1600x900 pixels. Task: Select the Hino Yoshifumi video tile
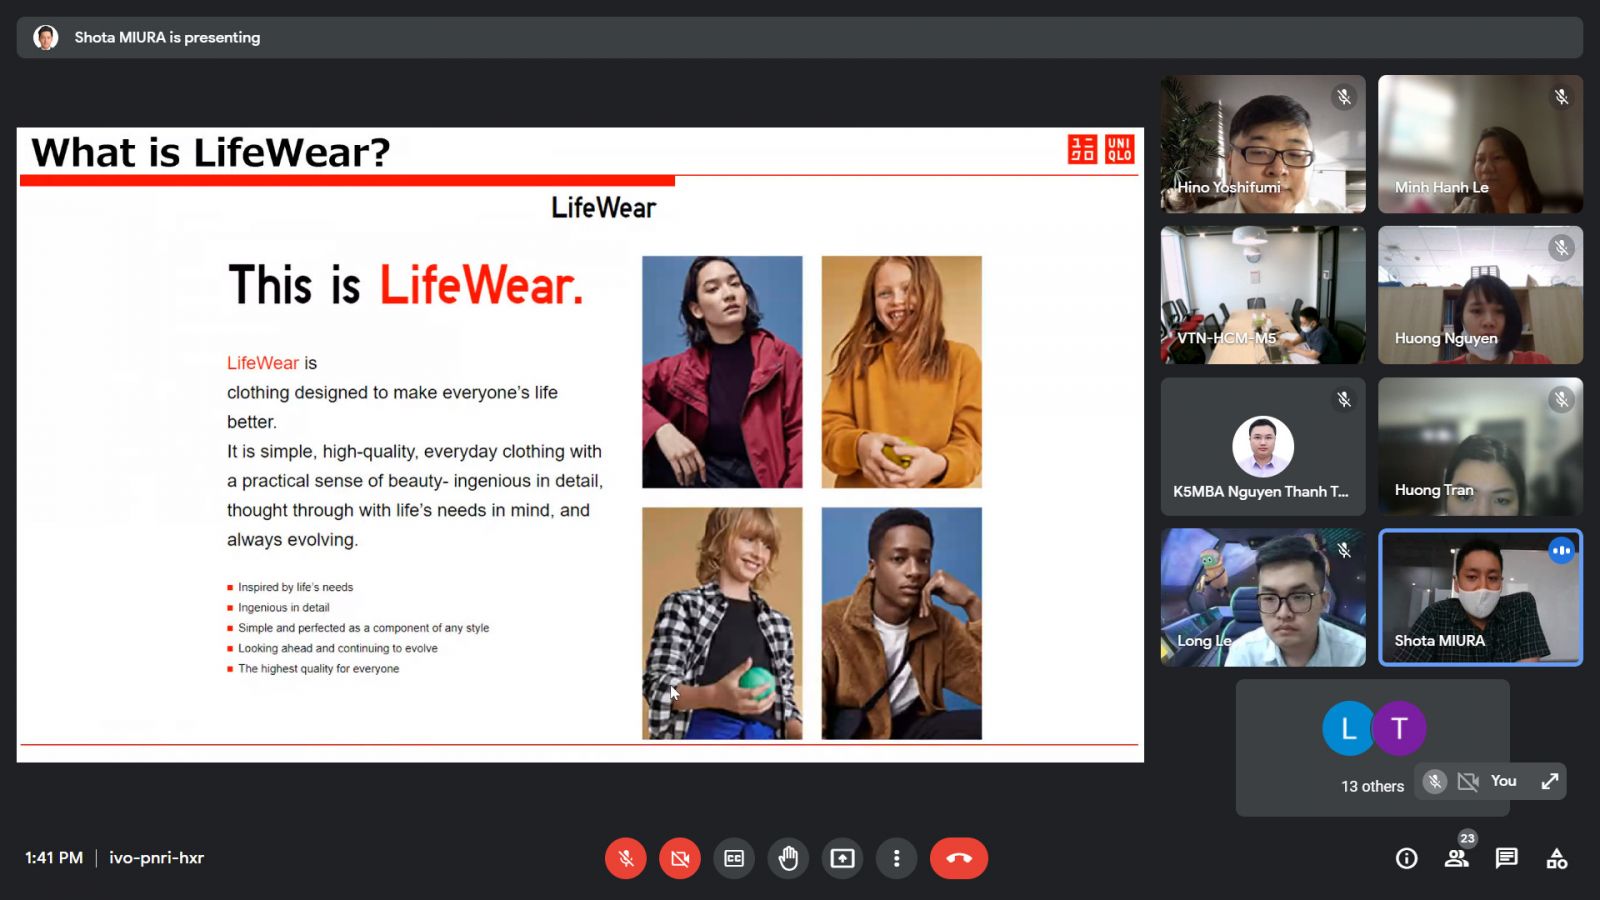pyautogui.click(x=1263, y=144)
